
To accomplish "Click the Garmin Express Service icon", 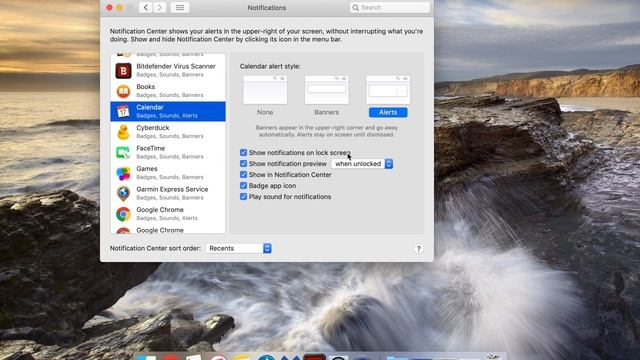I will coord(123,193).
